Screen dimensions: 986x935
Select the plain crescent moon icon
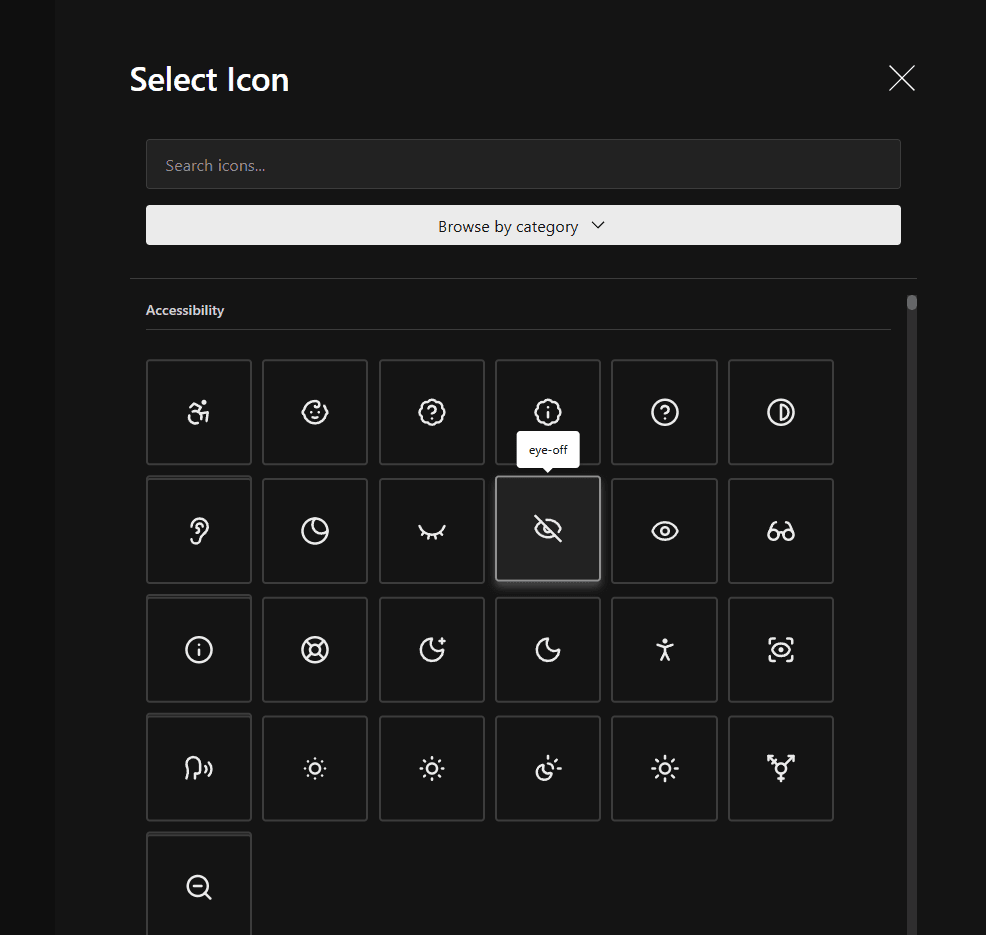(x=548, y=650)
